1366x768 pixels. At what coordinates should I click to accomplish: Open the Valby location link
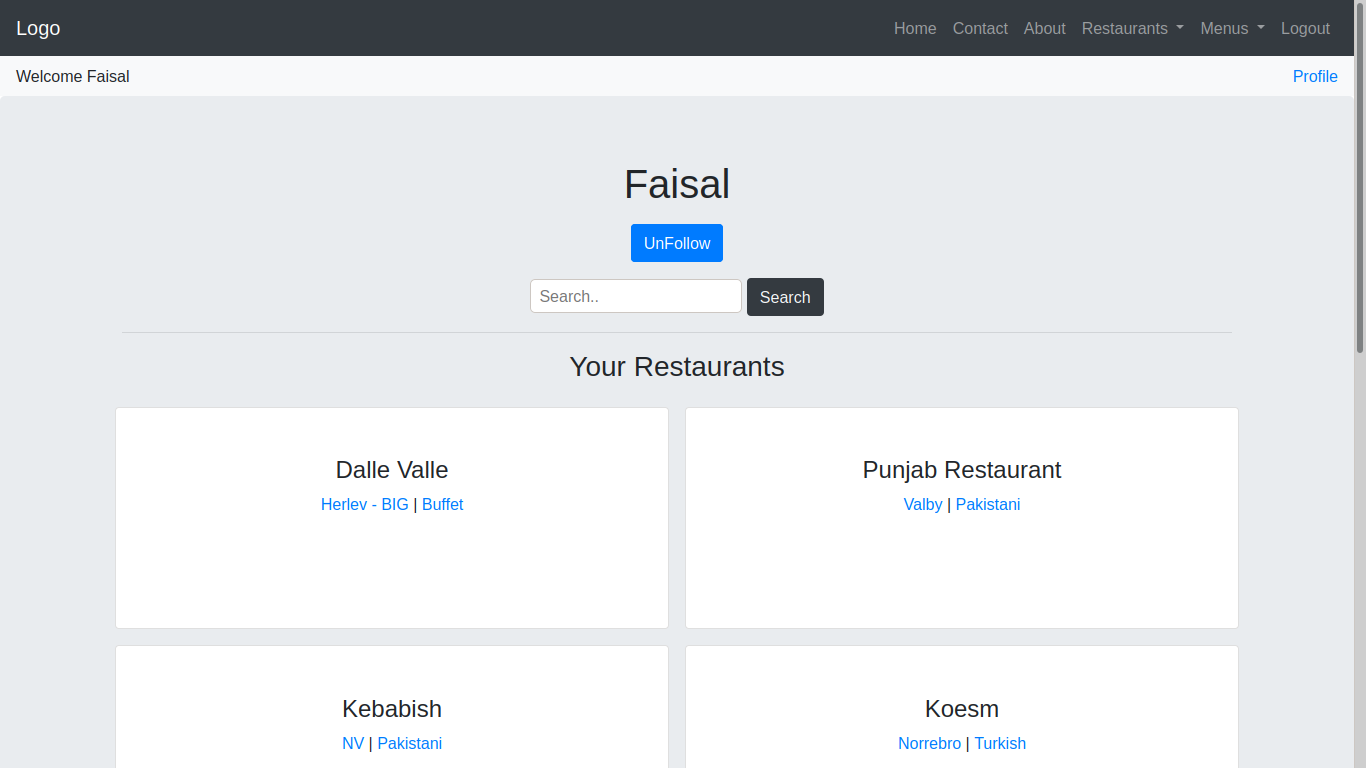click(923, 504)
